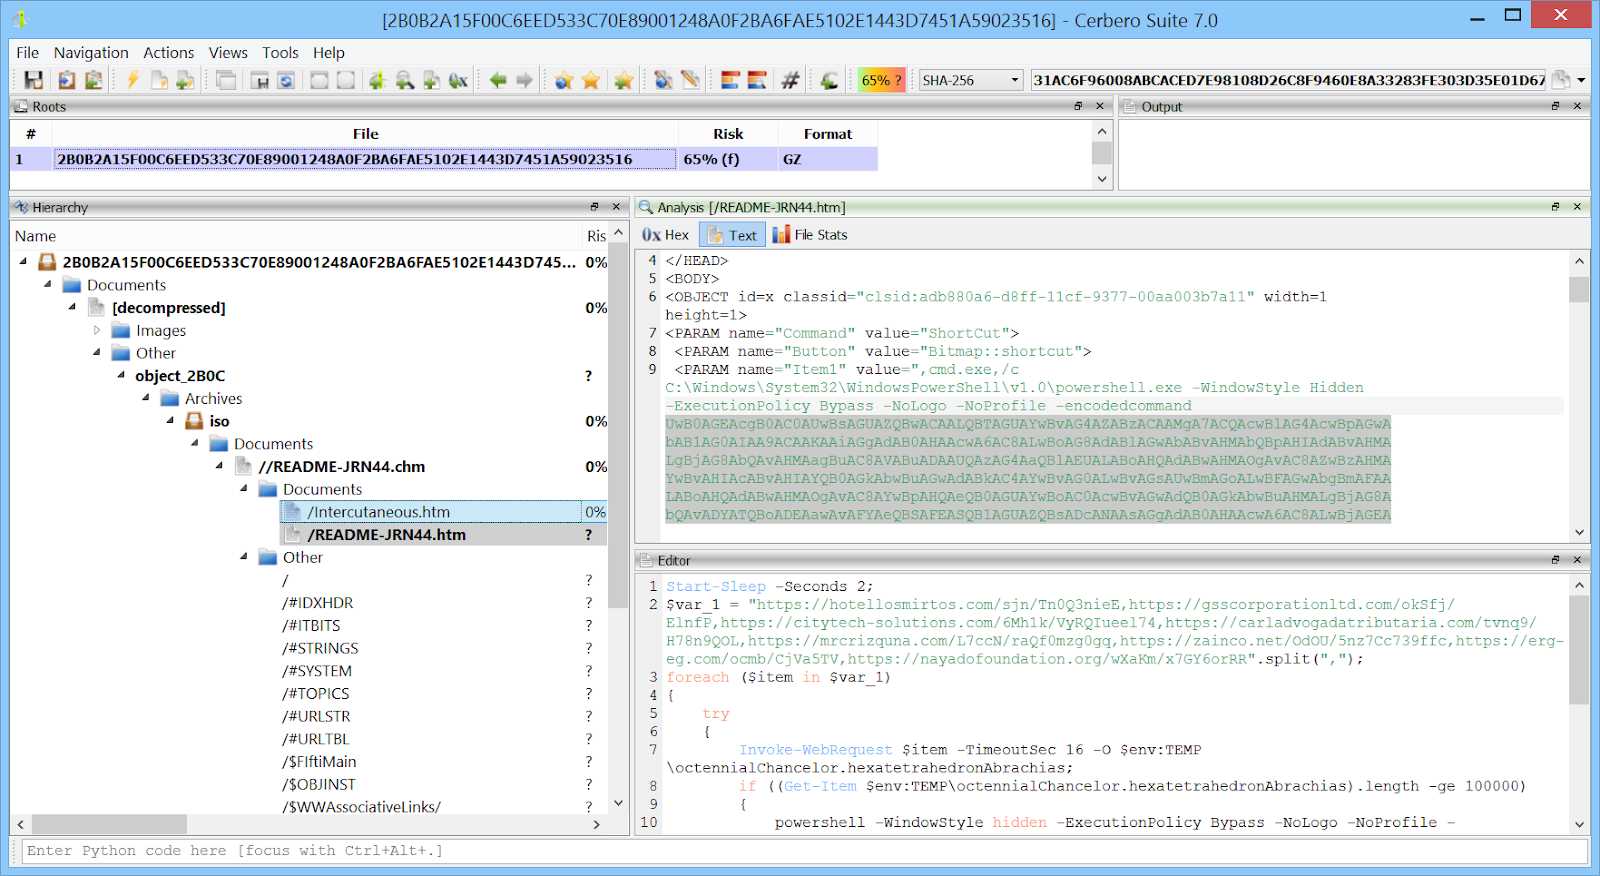Viewport: 1600px width, 876px height.
Task: Click the Risk column header in Roots
Action: tap(728, 134)
